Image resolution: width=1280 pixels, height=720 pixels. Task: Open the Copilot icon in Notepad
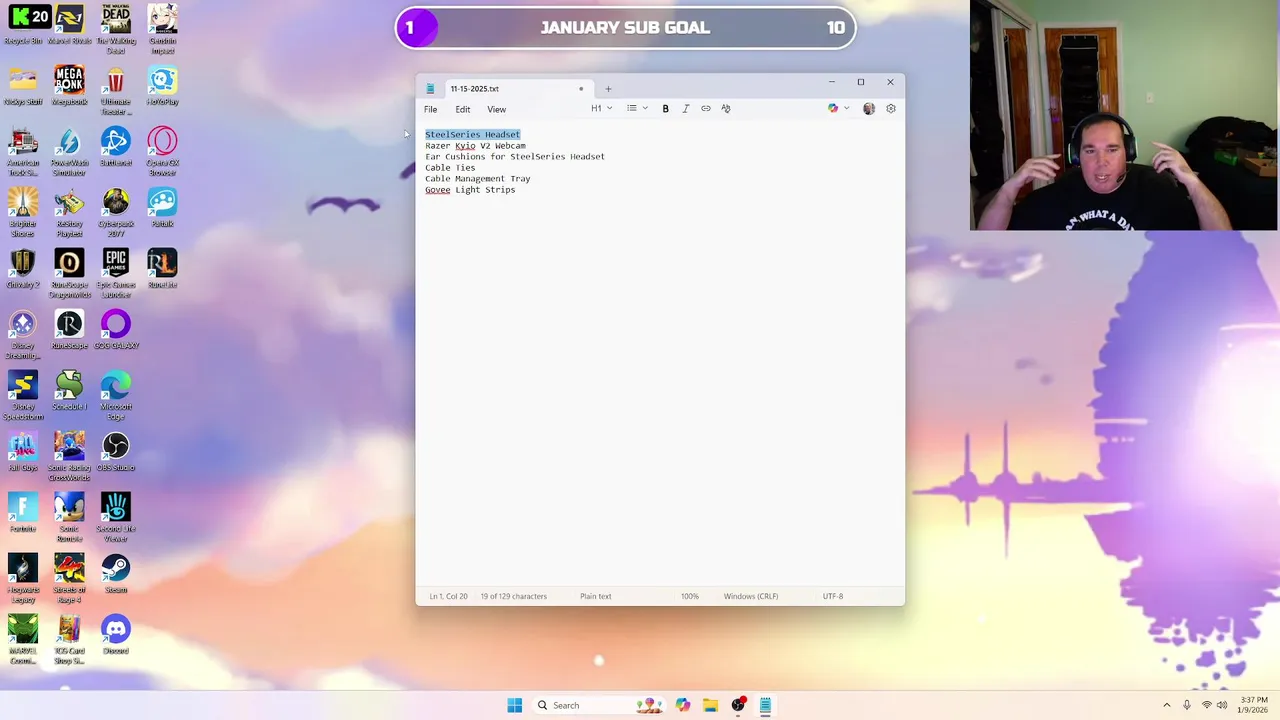coord(833,109)
